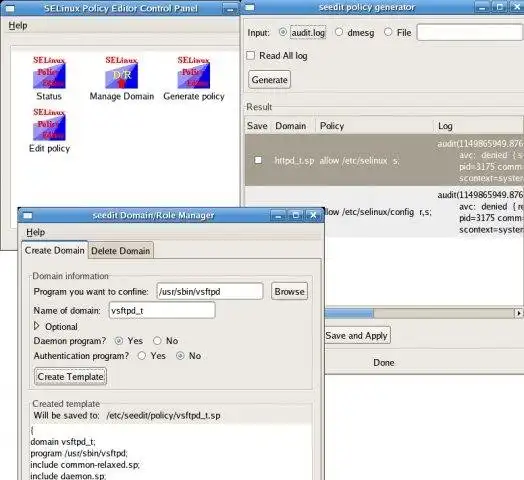
Task: Open the Manage Domain icon
Action: click(122, 78)
